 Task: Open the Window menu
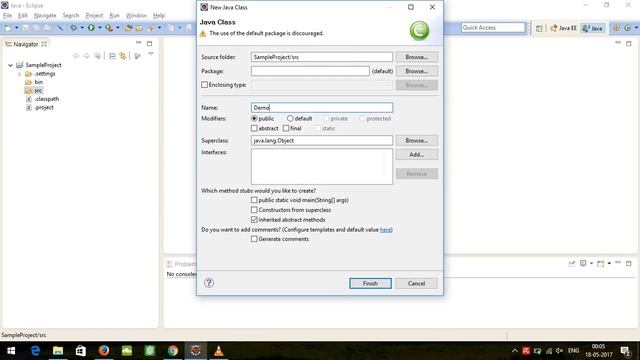136,16
